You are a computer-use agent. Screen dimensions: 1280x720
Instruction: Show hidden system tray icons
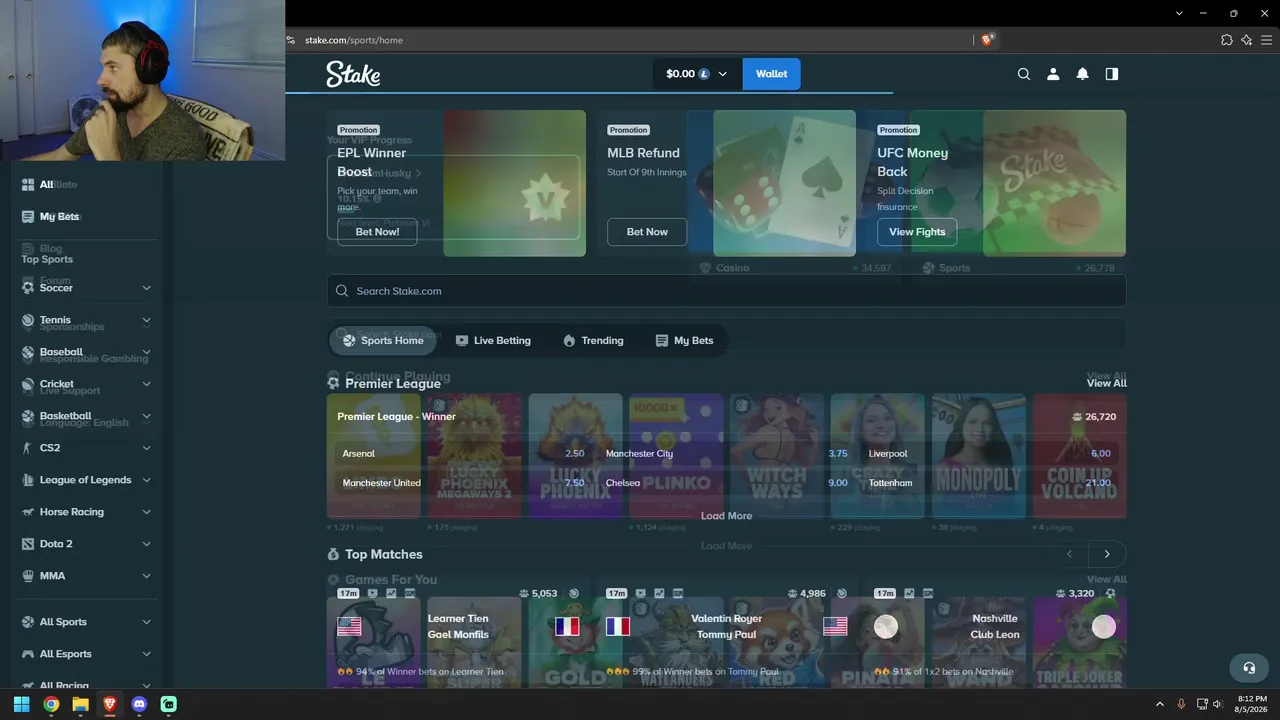1160,704
